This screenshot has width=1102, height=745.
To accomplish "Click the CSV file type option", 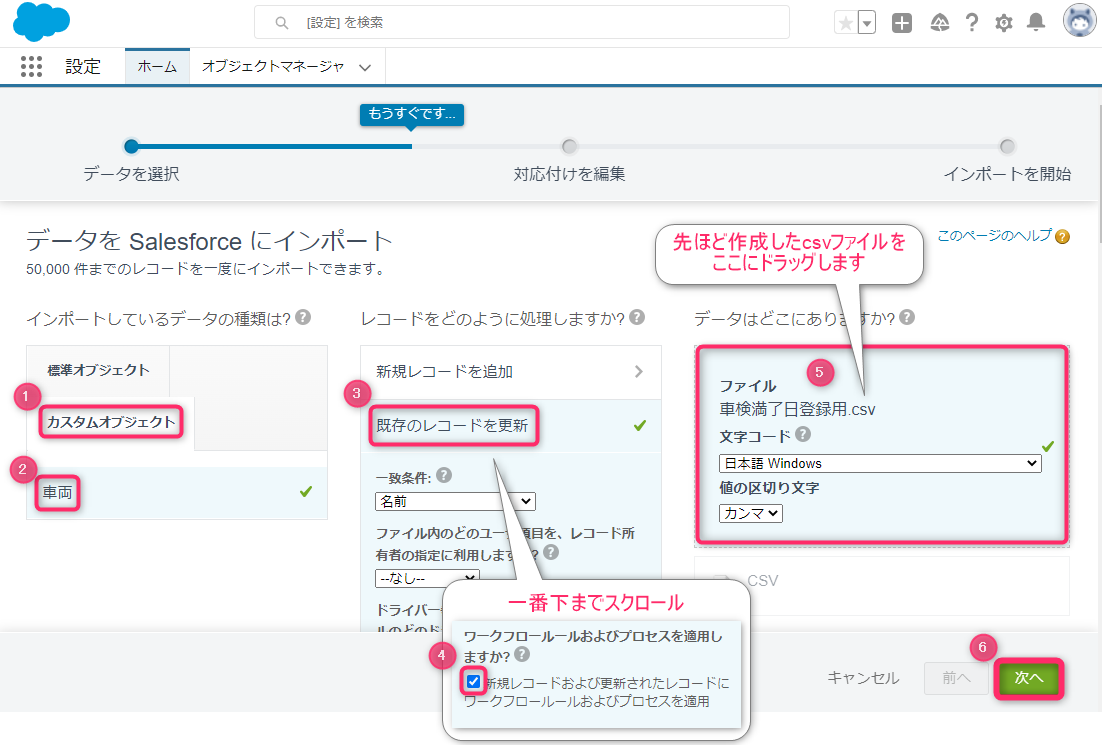I will (x=882, y=585).
